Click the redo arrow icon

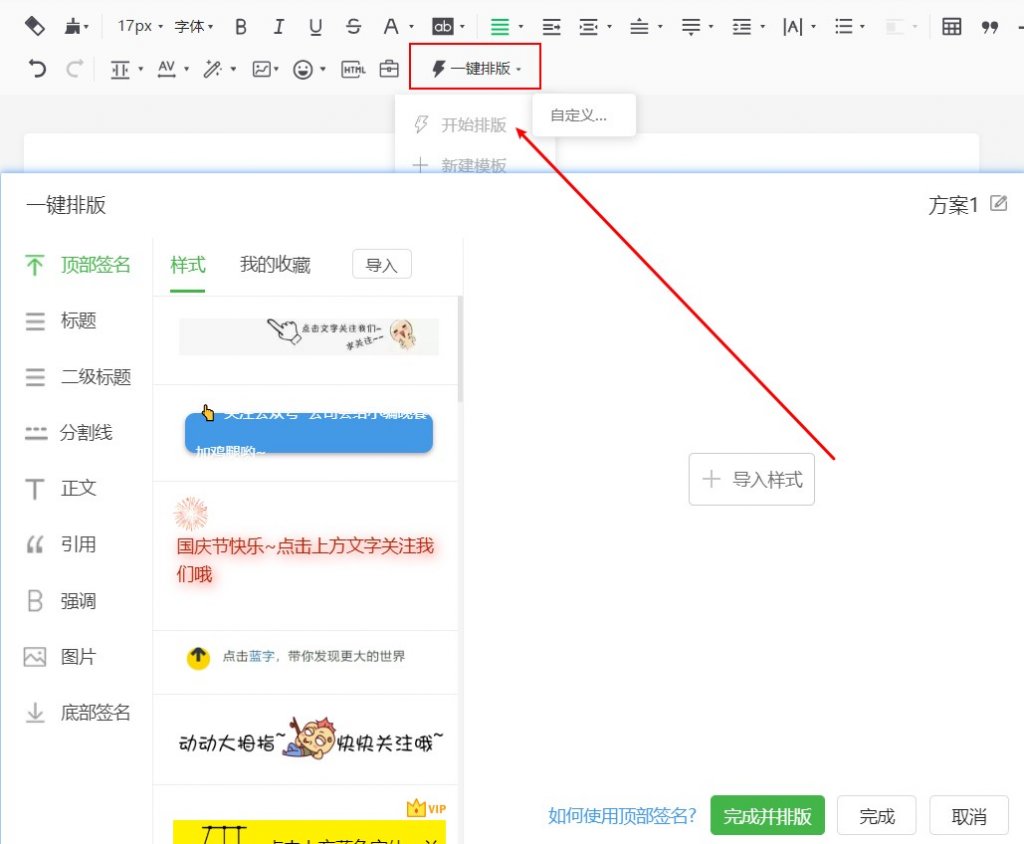coord(74,69)
